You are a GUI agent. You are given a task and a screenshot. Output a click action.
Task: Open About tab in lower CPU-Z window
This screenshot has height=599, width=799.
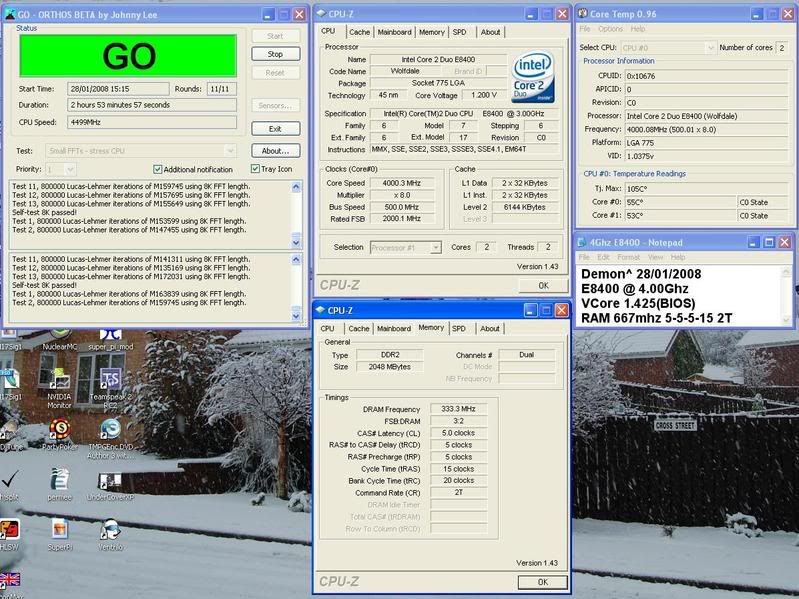[490, 329]
